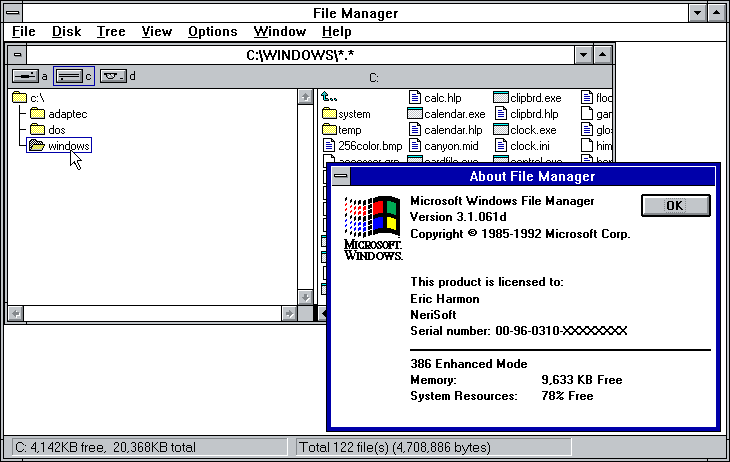Select clock.exe program file
Viewport: 730px width, 462px height.
point(525,130)
